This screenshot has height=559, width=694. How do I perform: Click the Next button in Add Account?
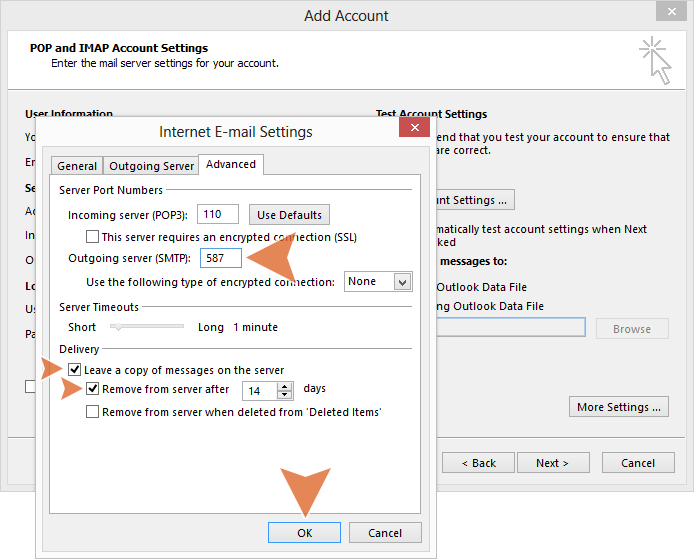(553, 463)
